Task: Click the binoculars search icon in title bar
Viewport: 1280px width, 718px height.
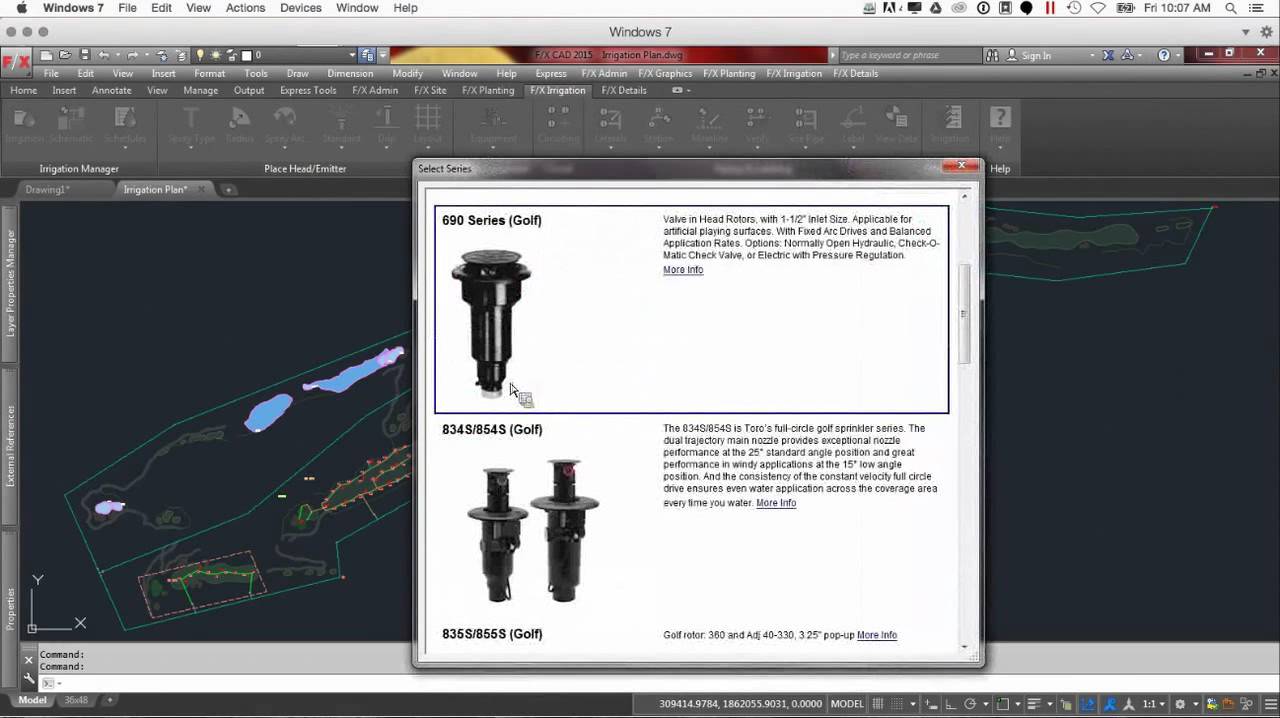Action: (x=994, y=55)
